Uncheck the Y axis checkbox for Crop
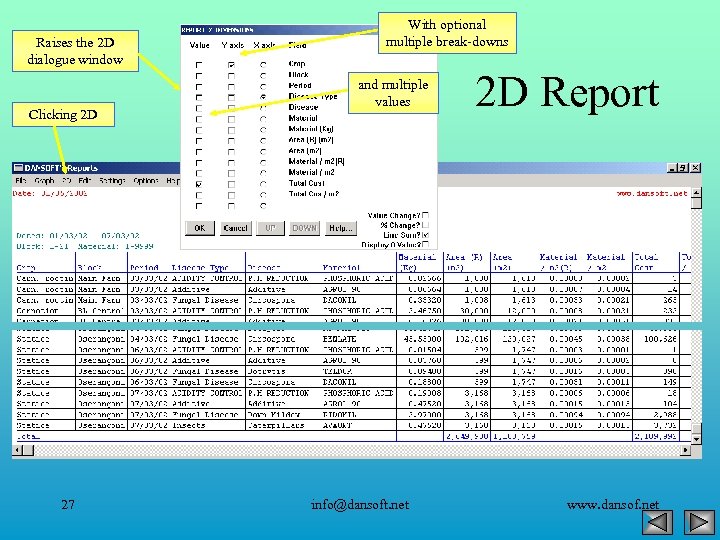This screenshot has width=720, height=540. pos(231,65)
